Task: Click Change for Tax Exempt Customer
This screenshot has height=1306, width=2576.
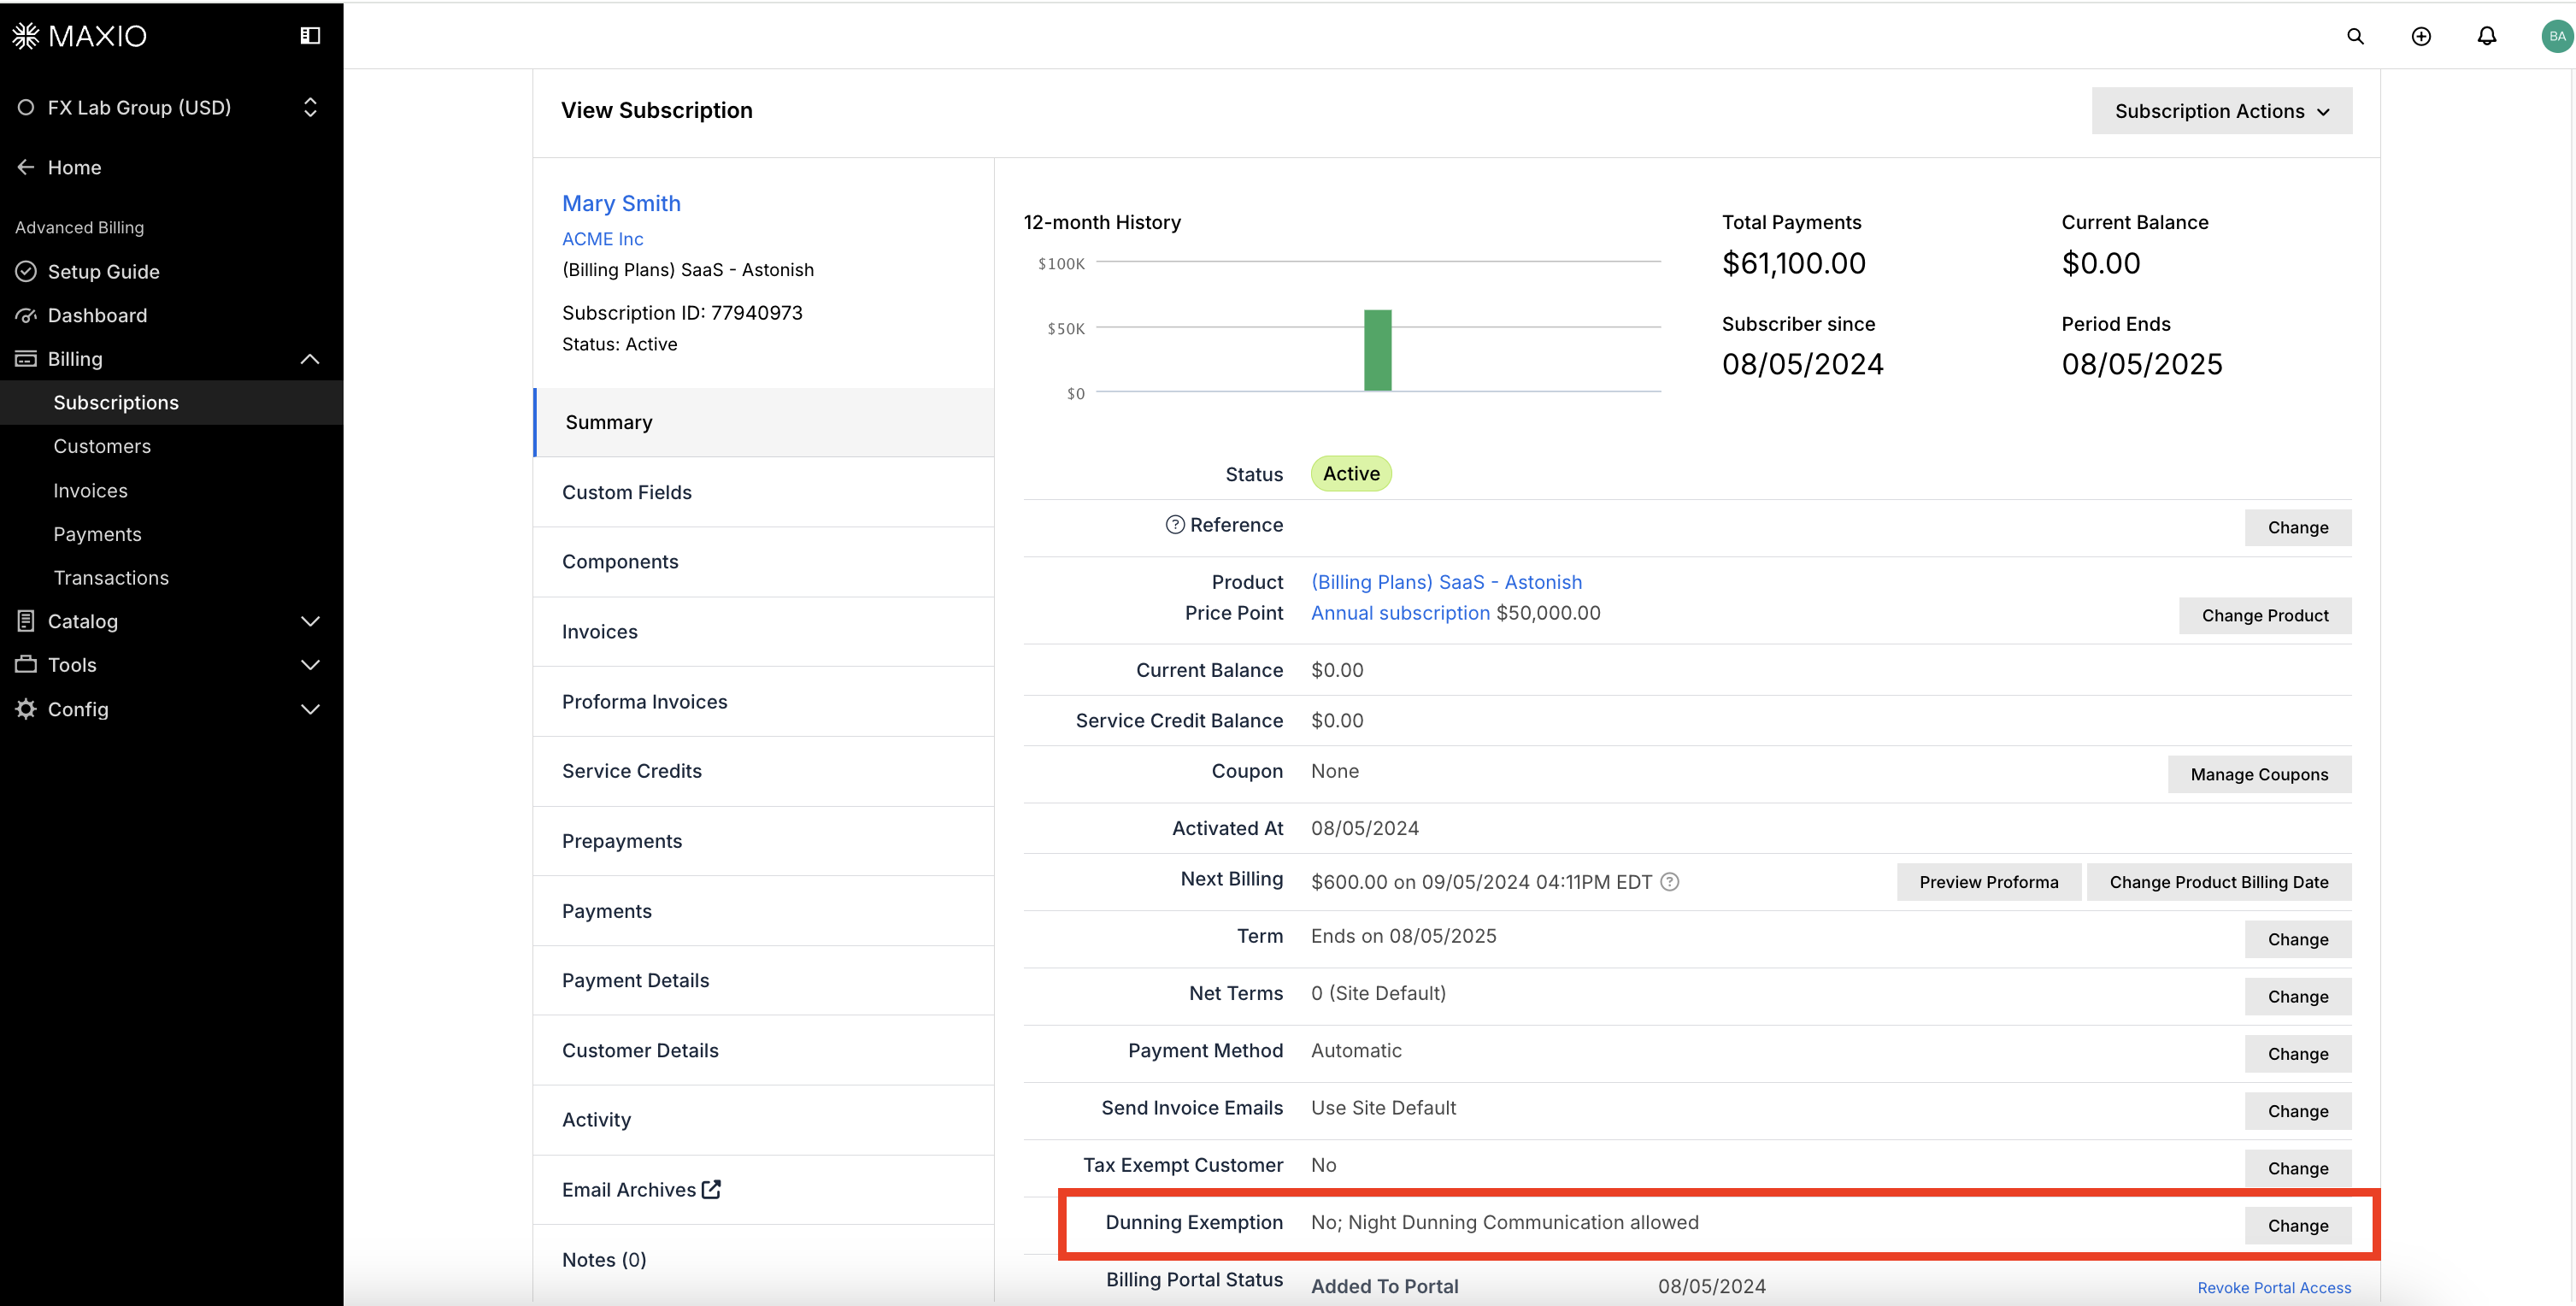Action: [x=2297, y=1167]
